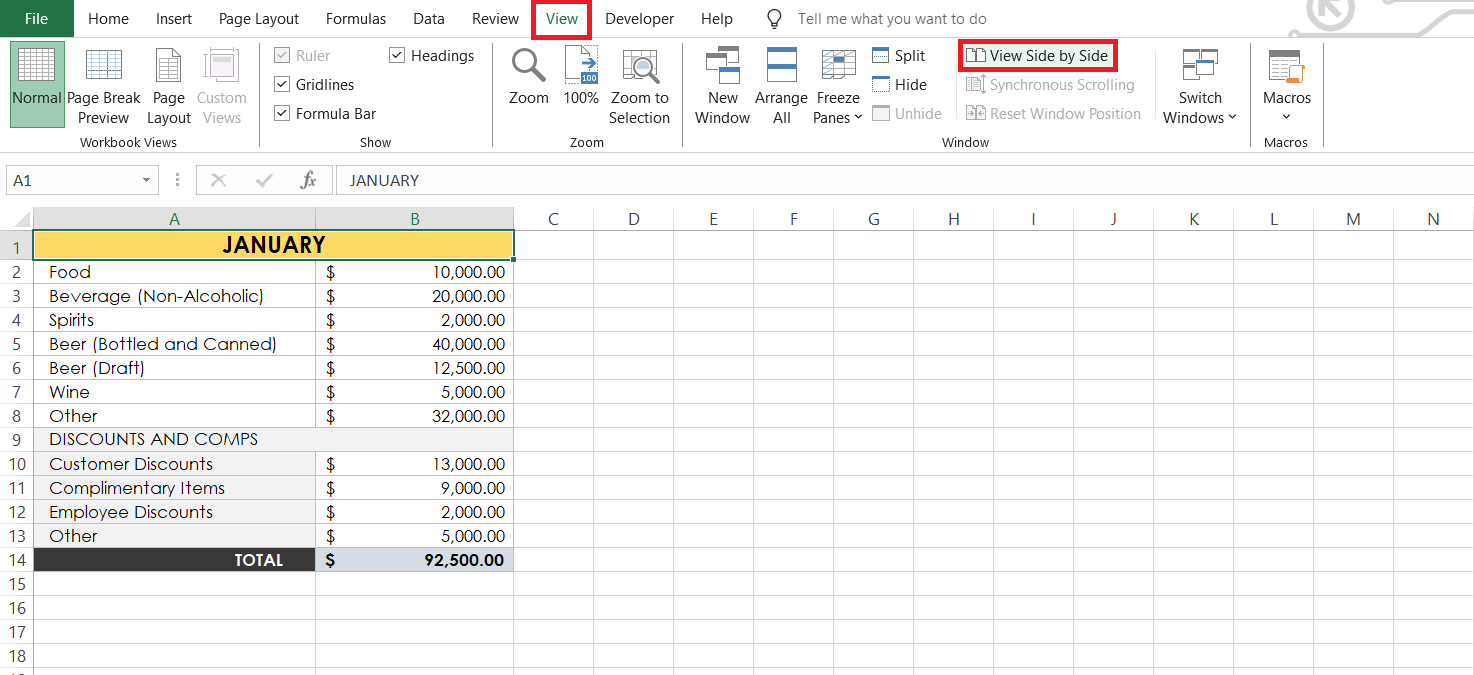Image resolution: width=1474 pixels, height=675 pixels.
Task: Select row 14 header
Action: click(17, 560)
